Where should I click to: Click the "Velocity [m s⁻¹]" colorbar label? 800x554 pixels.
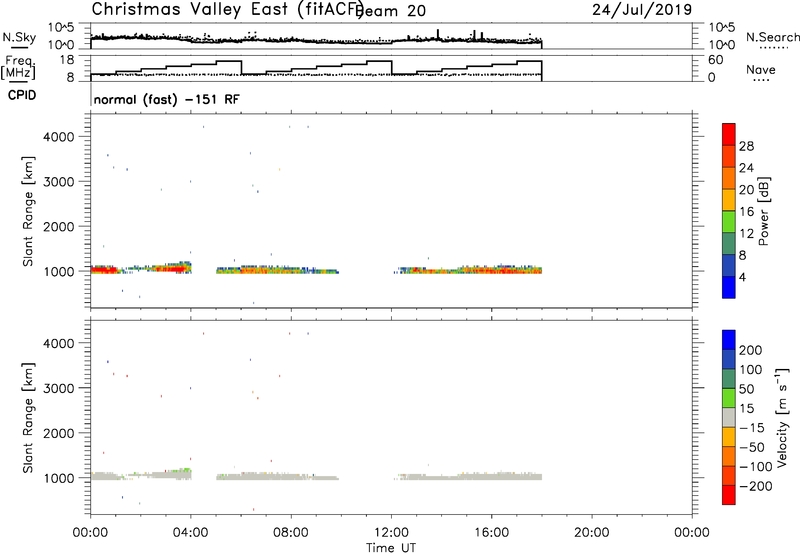(782, 417)
